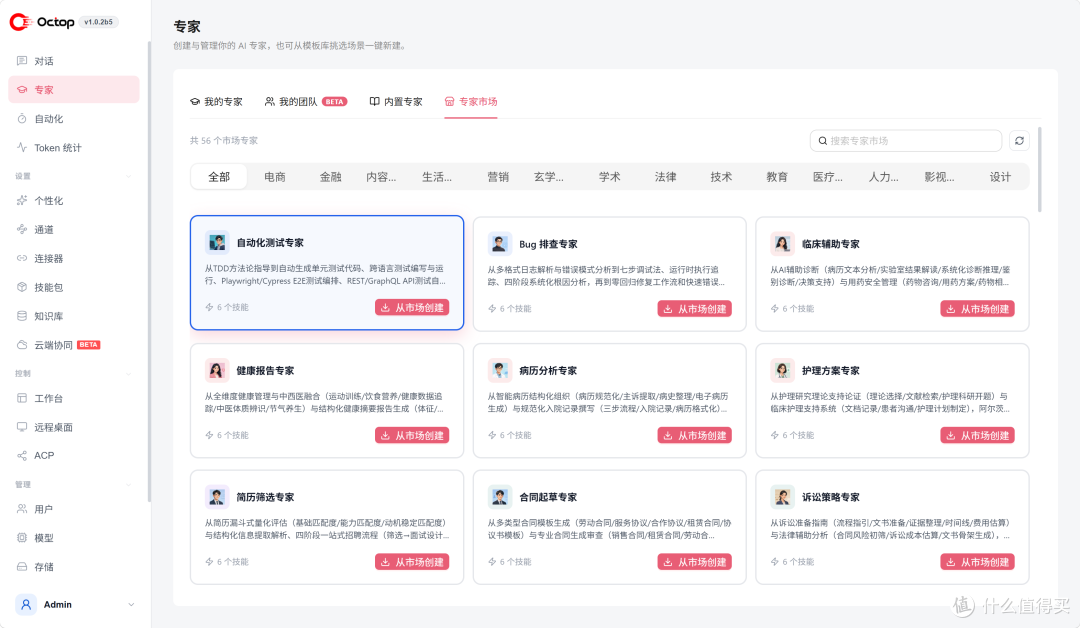Open the 远程桌面 monitor icon
The width and height of the screenshot is (1080, 628).
point(22,427)
